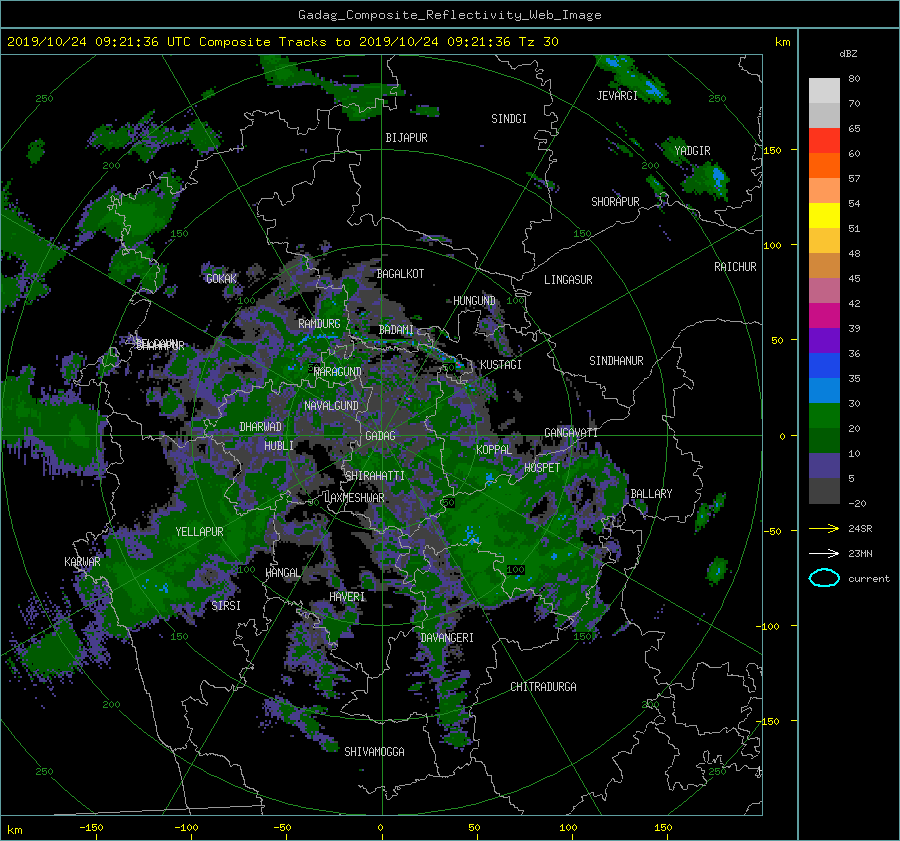Click the DAVANGERI label
This screenshot has height=841, width=900.
[x=447, y=638]
